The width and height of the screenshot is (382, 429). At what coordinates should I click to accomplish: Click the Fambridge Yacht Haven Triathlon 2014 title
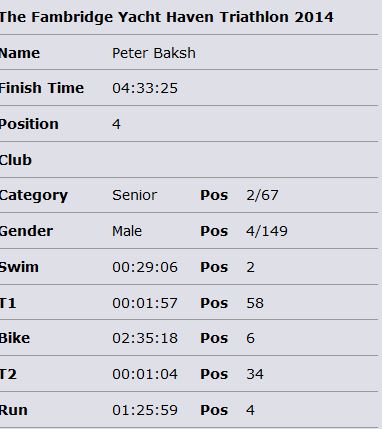coord(166,17)
